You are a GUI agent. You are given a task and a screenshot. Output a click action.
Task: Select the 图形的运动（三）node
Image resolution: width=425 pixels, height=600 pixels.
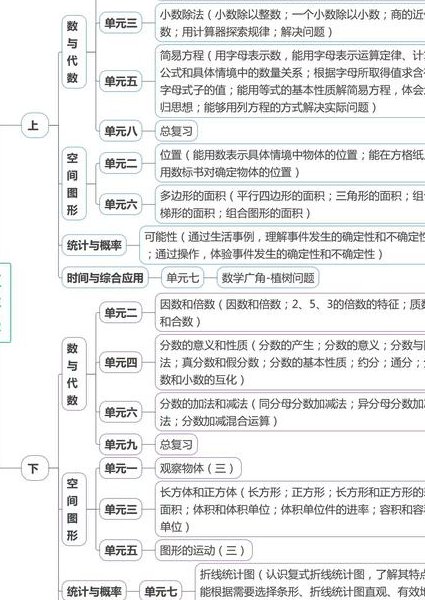coord(204,550)
